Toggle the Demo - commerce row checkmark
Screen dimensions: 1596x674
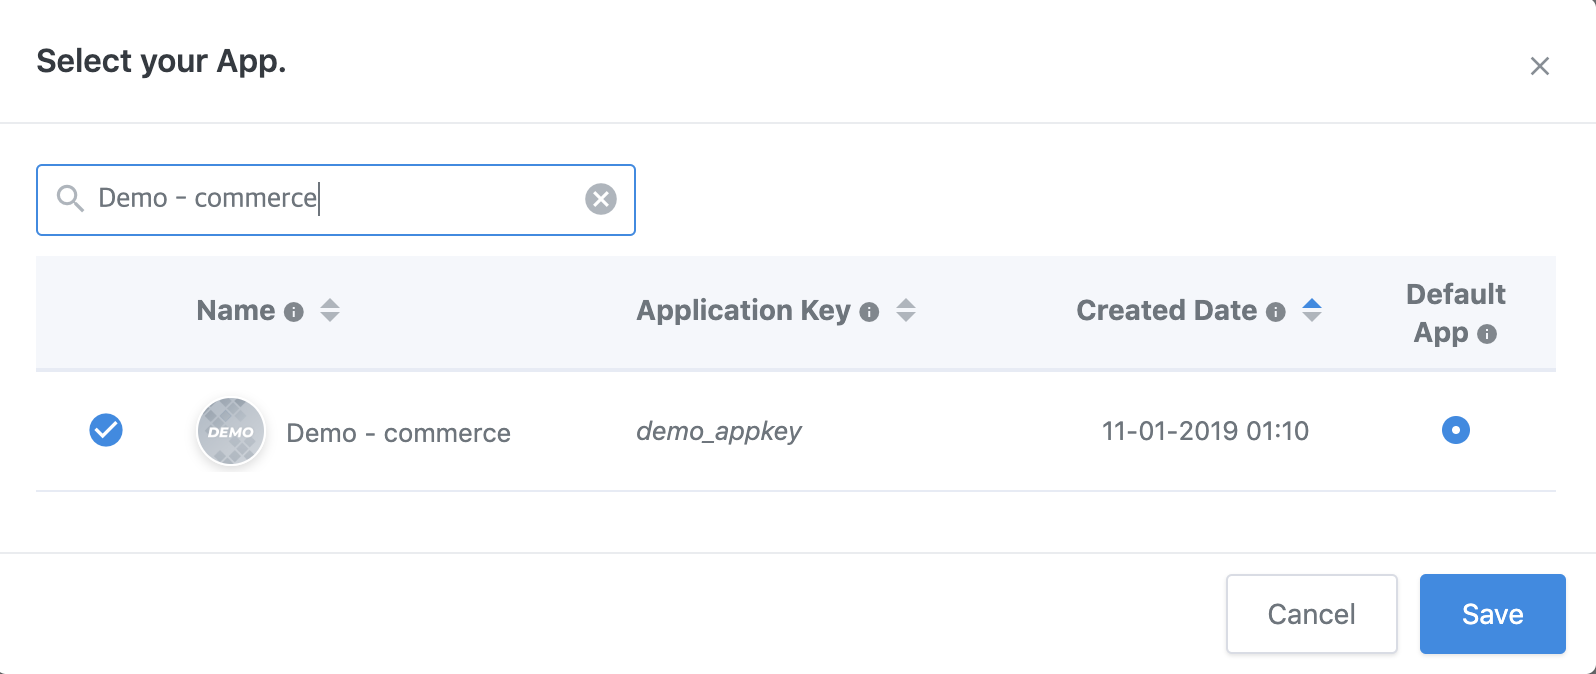(106, 430)
